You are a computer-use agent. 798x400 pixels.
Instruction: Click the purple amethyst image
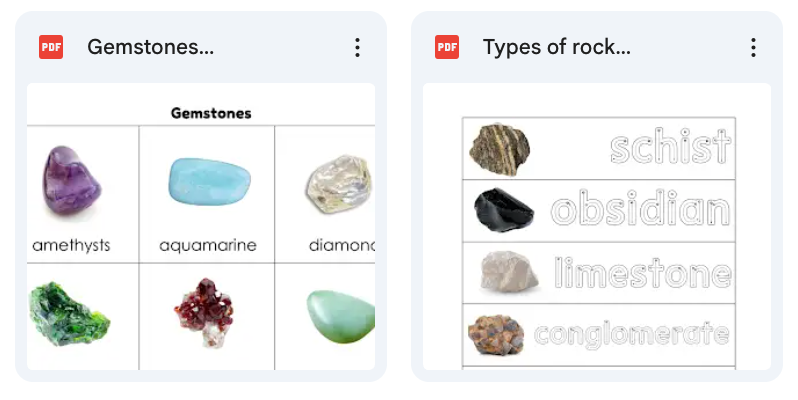[71, 181]
